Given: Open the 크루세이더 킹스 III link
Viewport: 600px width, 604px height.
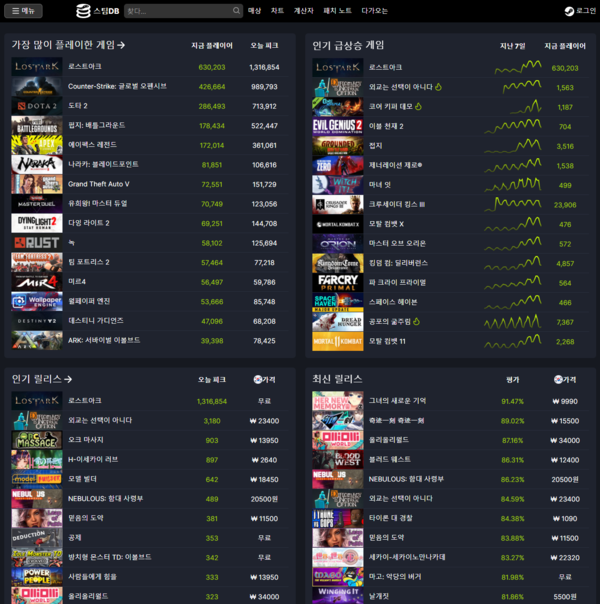Looking at the screenshot, I should tap(397, 205).
